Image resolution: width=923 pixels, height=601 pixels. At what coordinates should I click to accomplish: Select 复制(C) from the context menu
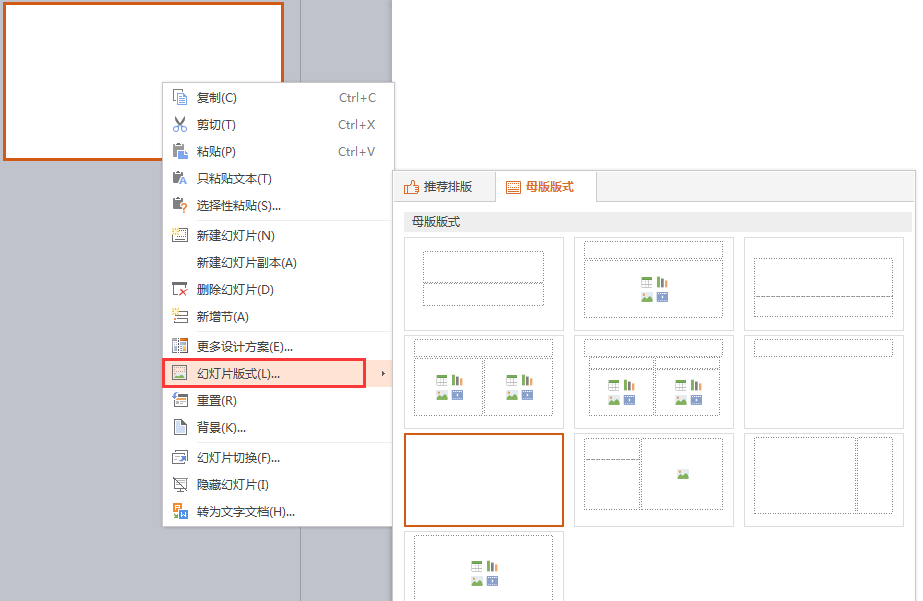pyautogui.click(x=277, y=98)
